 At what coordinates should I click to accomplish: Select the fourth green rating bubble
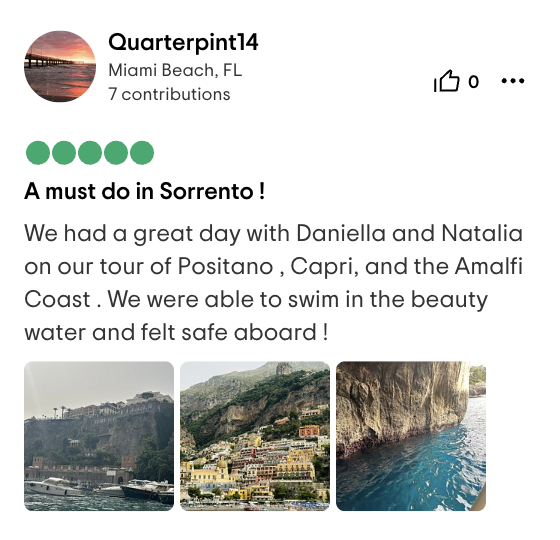[x=116, y=153]
